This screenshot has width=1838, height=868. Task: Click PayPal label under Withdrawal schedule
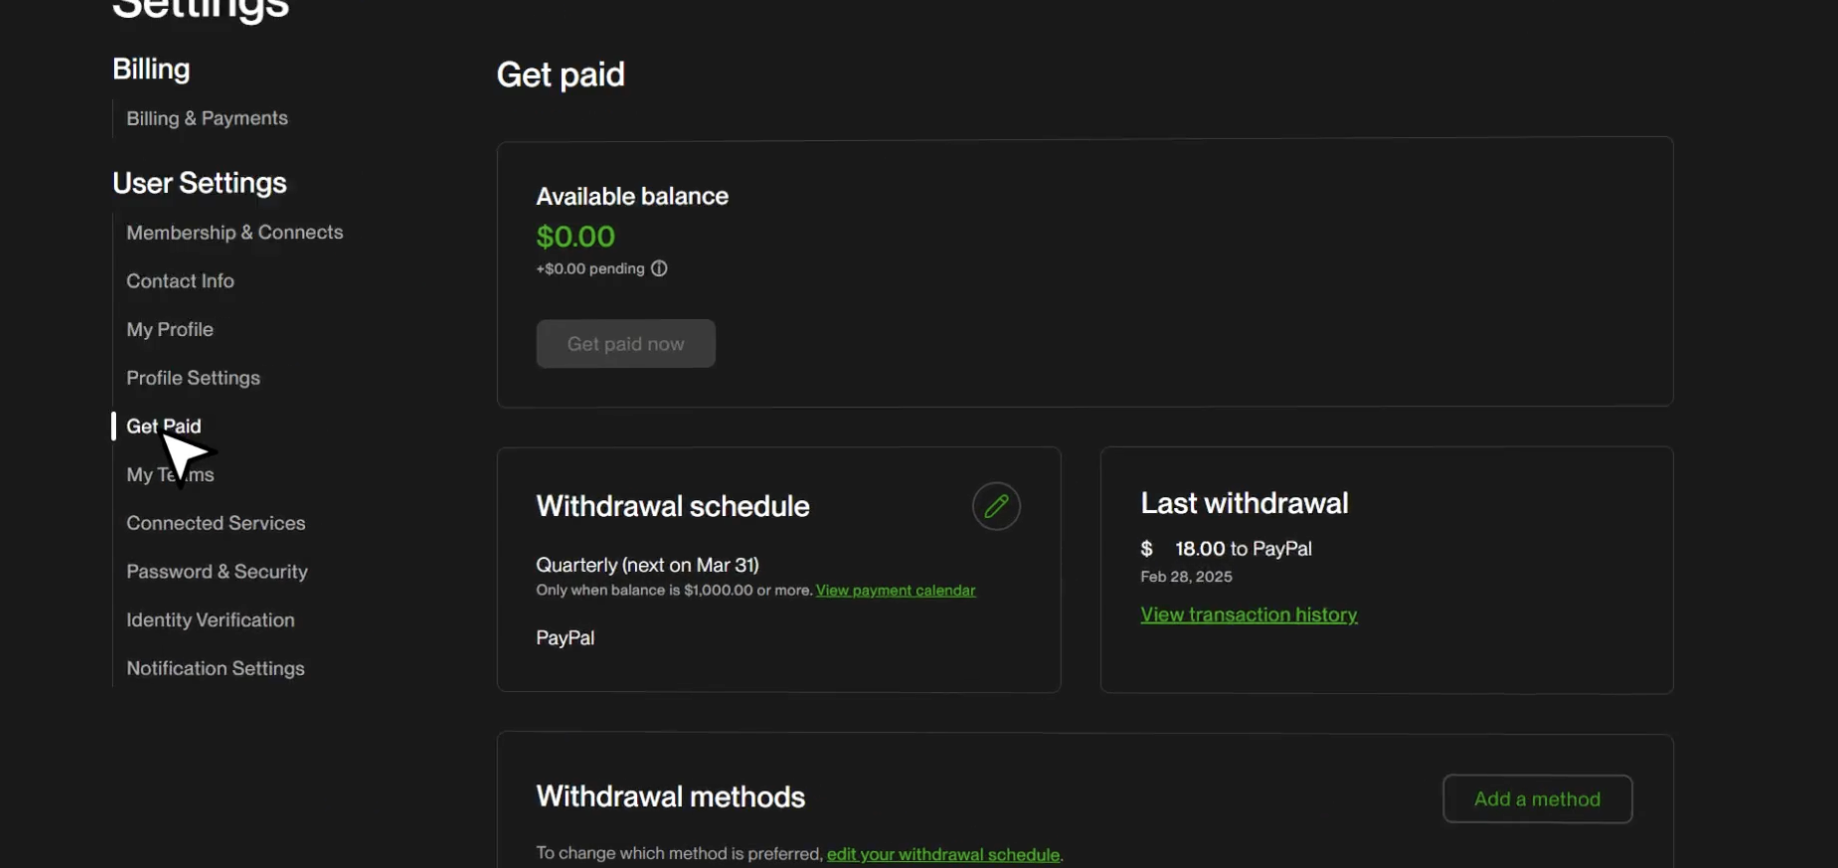tap(565, 638)
